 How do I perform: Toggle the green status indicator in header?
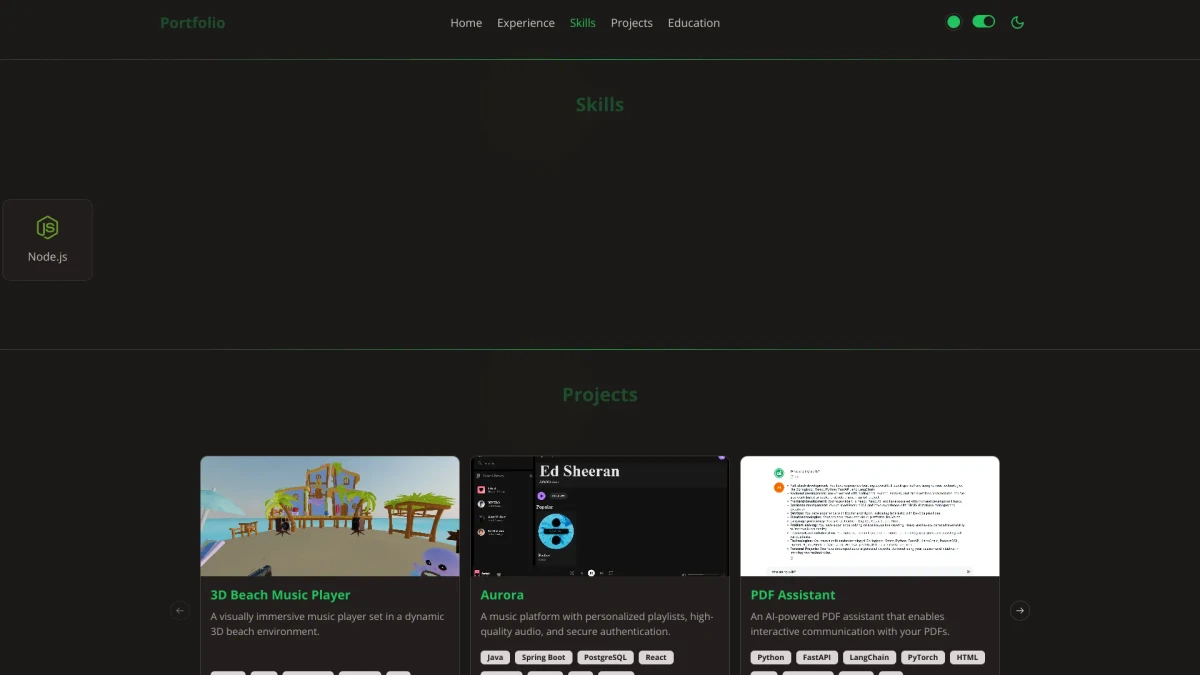tap(953, 21)
